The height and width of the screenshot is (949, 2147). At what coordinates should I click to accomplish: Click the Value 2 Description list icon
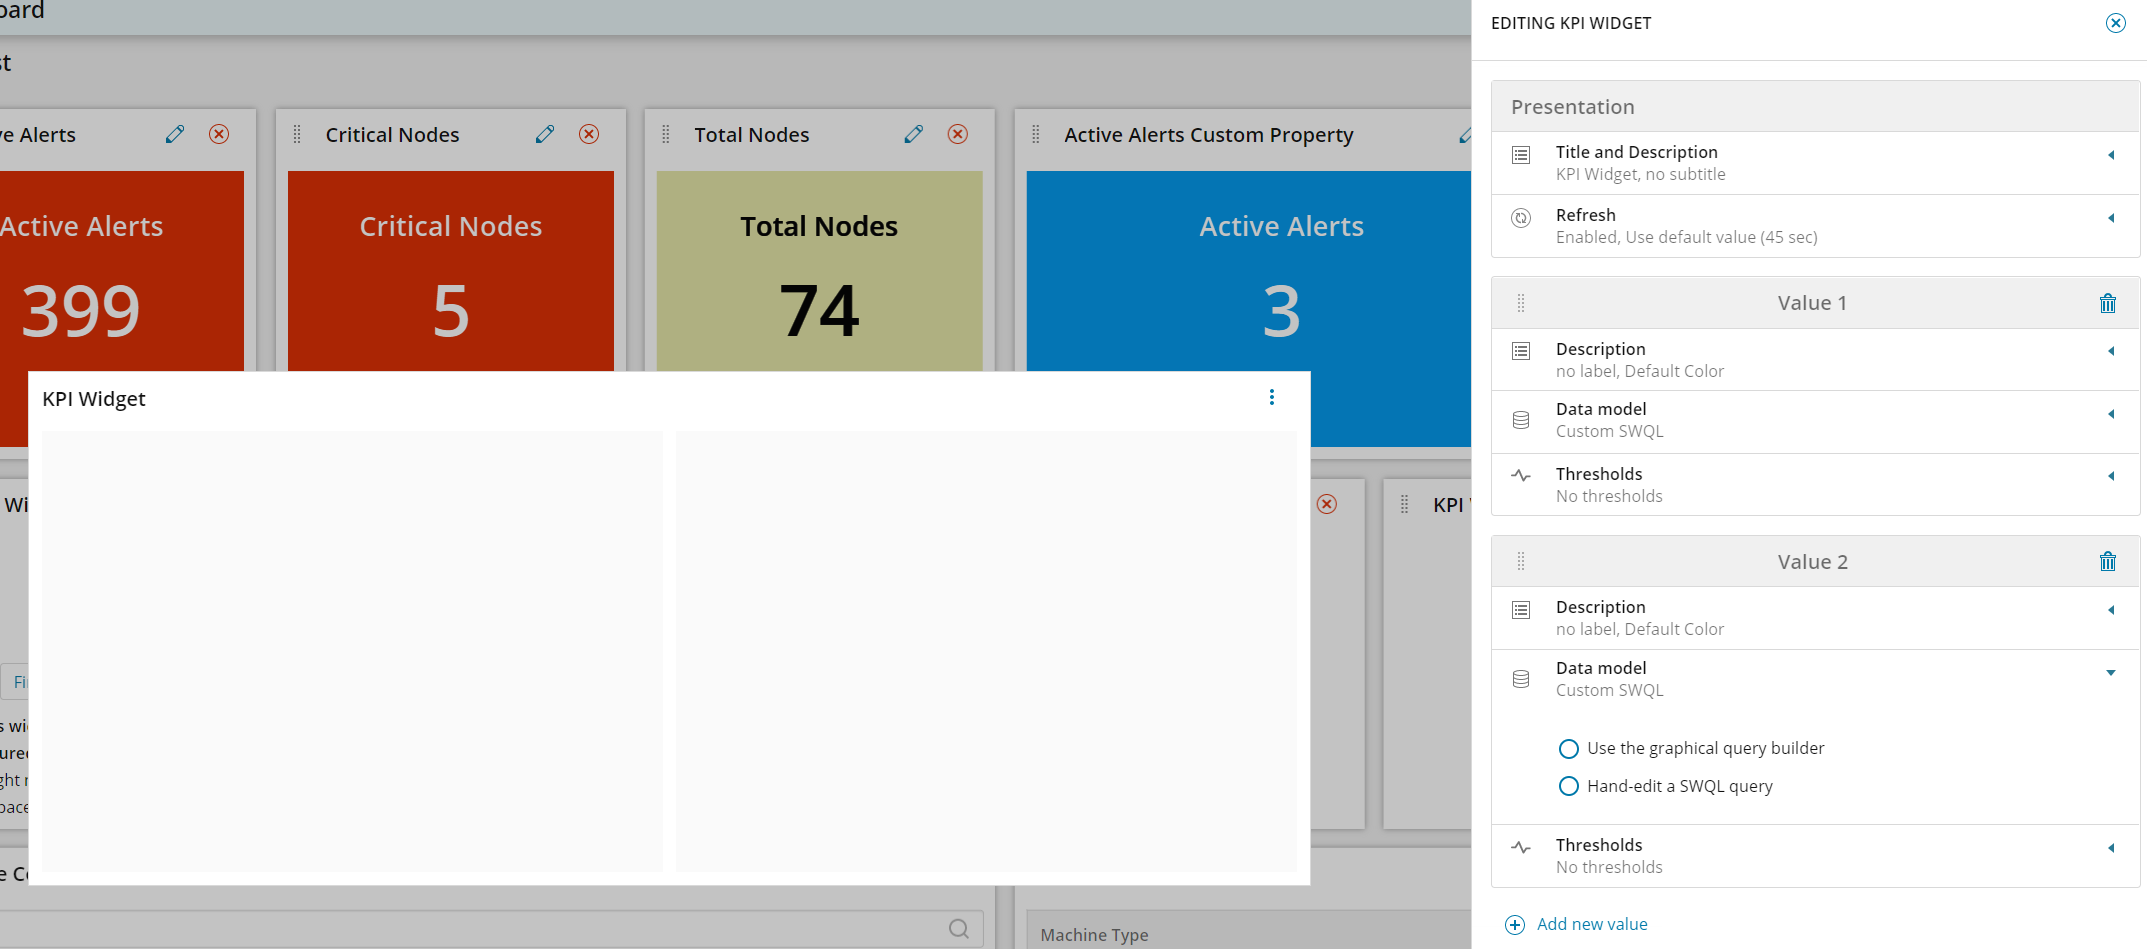click(1521, 610)
